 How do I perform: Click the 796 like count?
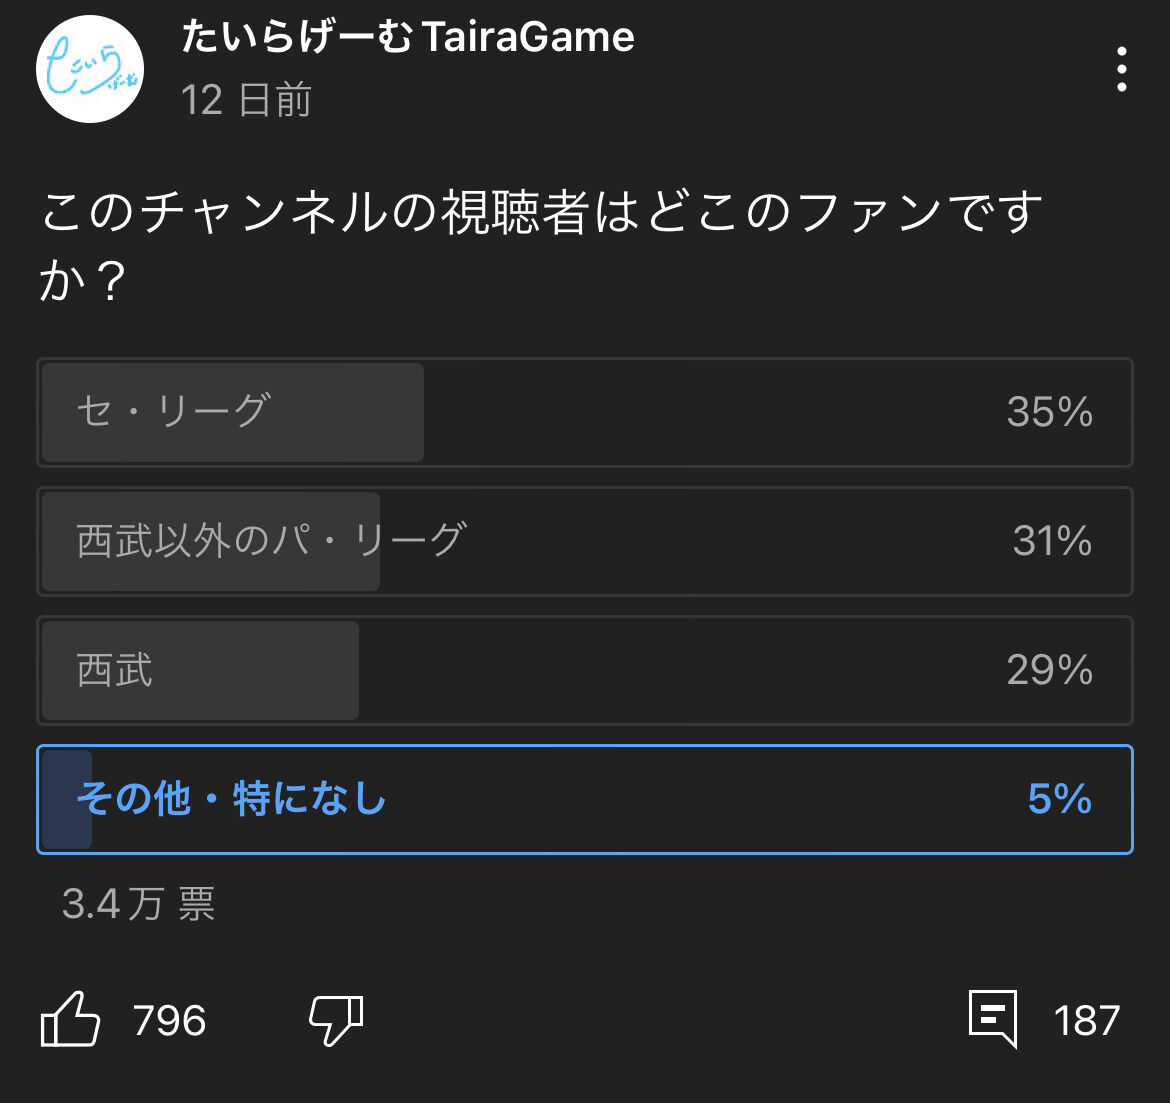coord(169,1021)
